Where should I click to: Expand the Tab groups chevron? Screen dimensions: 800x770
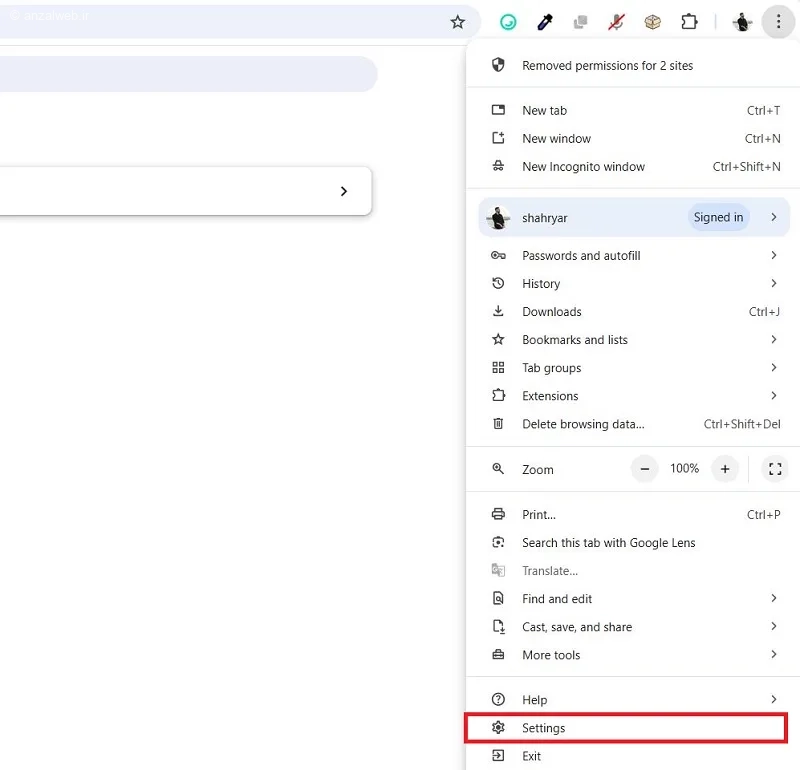pyautogui.click(x=774, y=367)
